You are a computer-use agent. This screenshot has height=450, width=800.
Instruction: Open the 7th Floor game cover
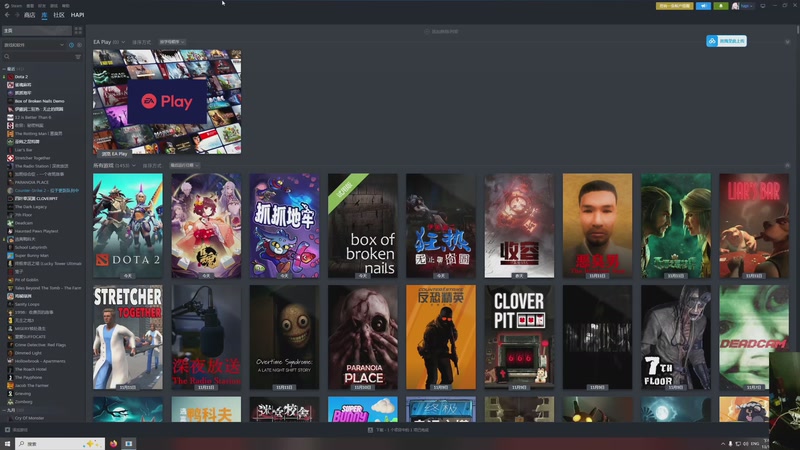(x=676, y=337)
